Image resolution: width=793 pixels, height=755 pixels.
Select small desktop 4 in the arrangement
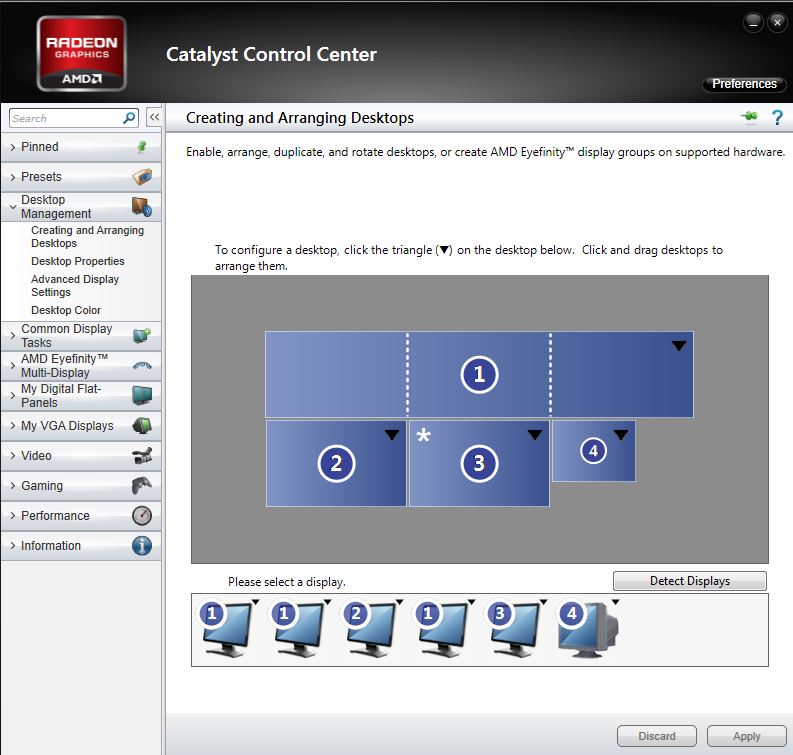(594, 451)
